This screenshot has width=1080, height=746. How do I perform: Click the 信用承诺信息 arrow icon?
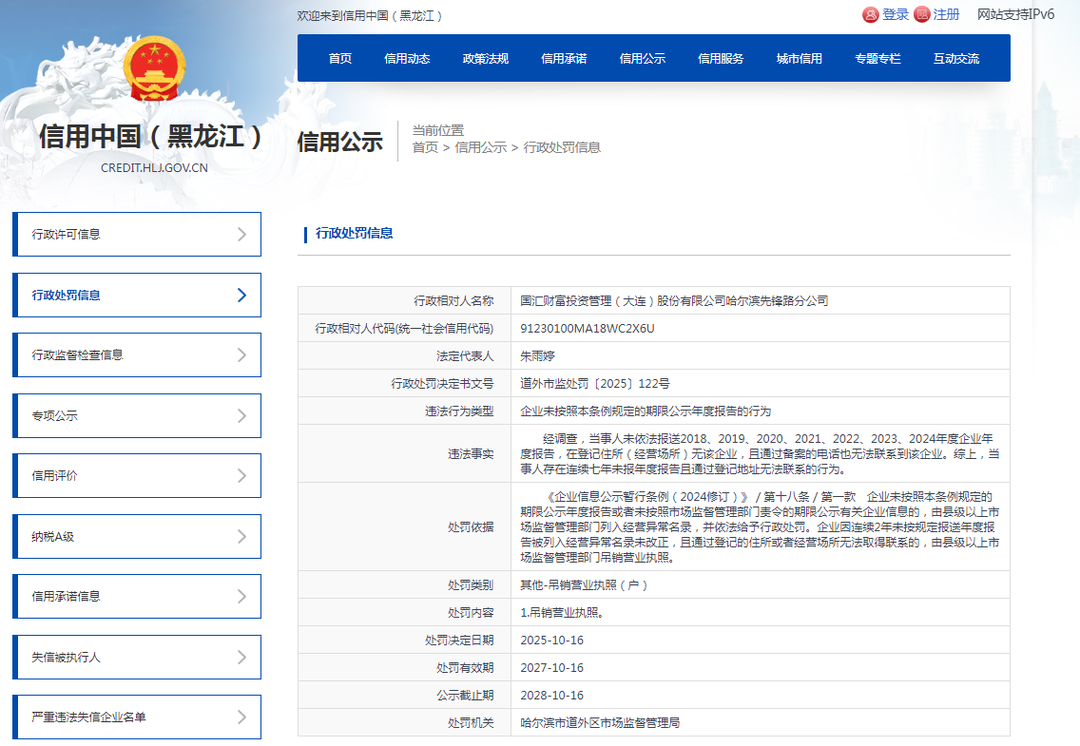coord(242,596)
